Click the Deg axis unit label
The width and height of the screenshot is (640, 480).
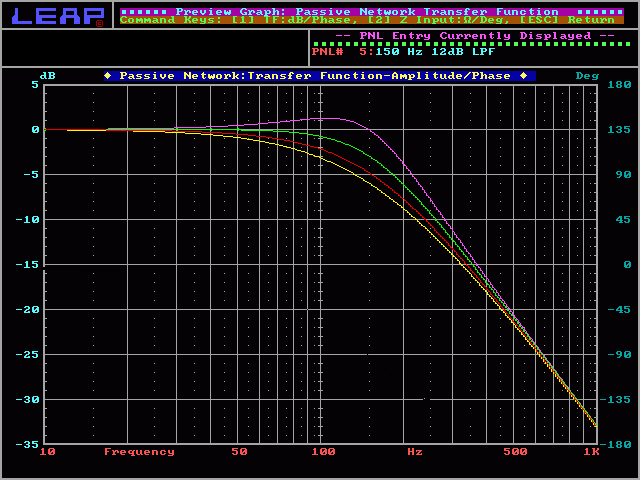[x=587, y=76]
